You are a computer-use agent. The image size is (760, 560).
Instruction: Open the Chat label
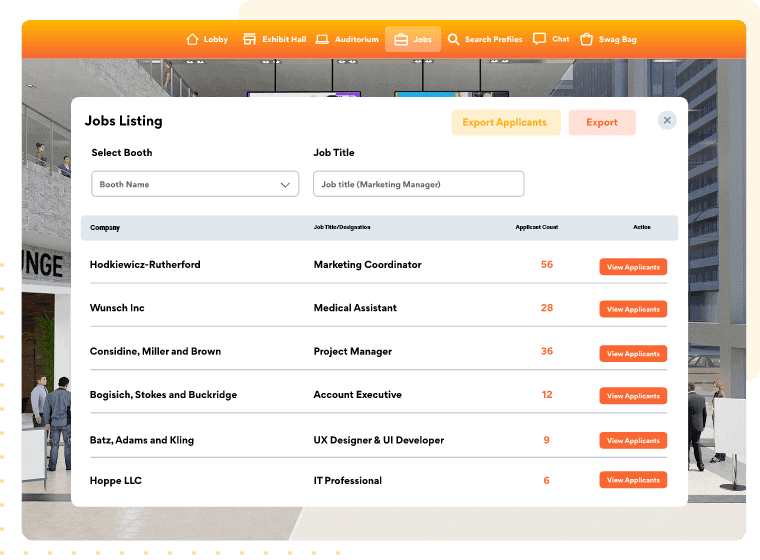coord(561,39)
